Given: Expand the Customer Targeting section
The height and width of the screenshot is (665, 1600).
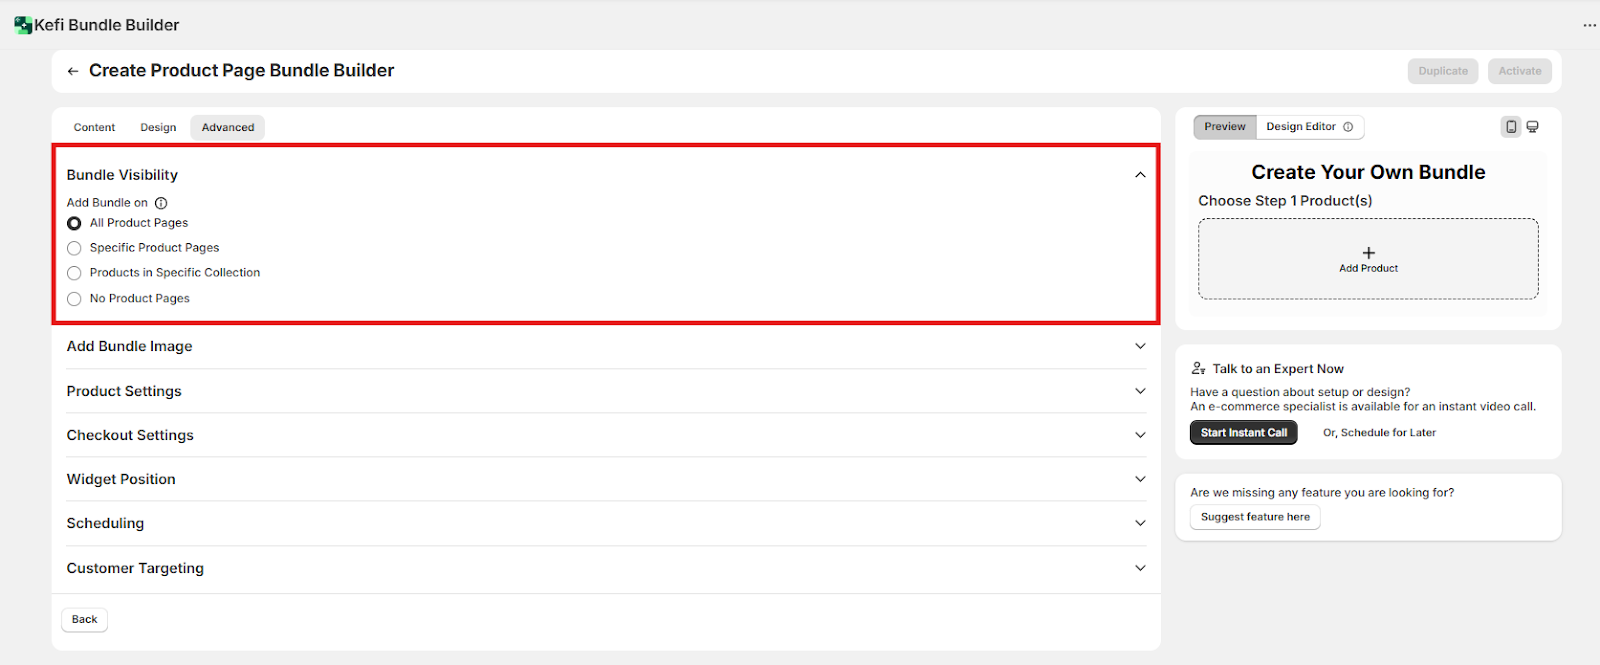Looking at the screenshot, I should 1140,568.
